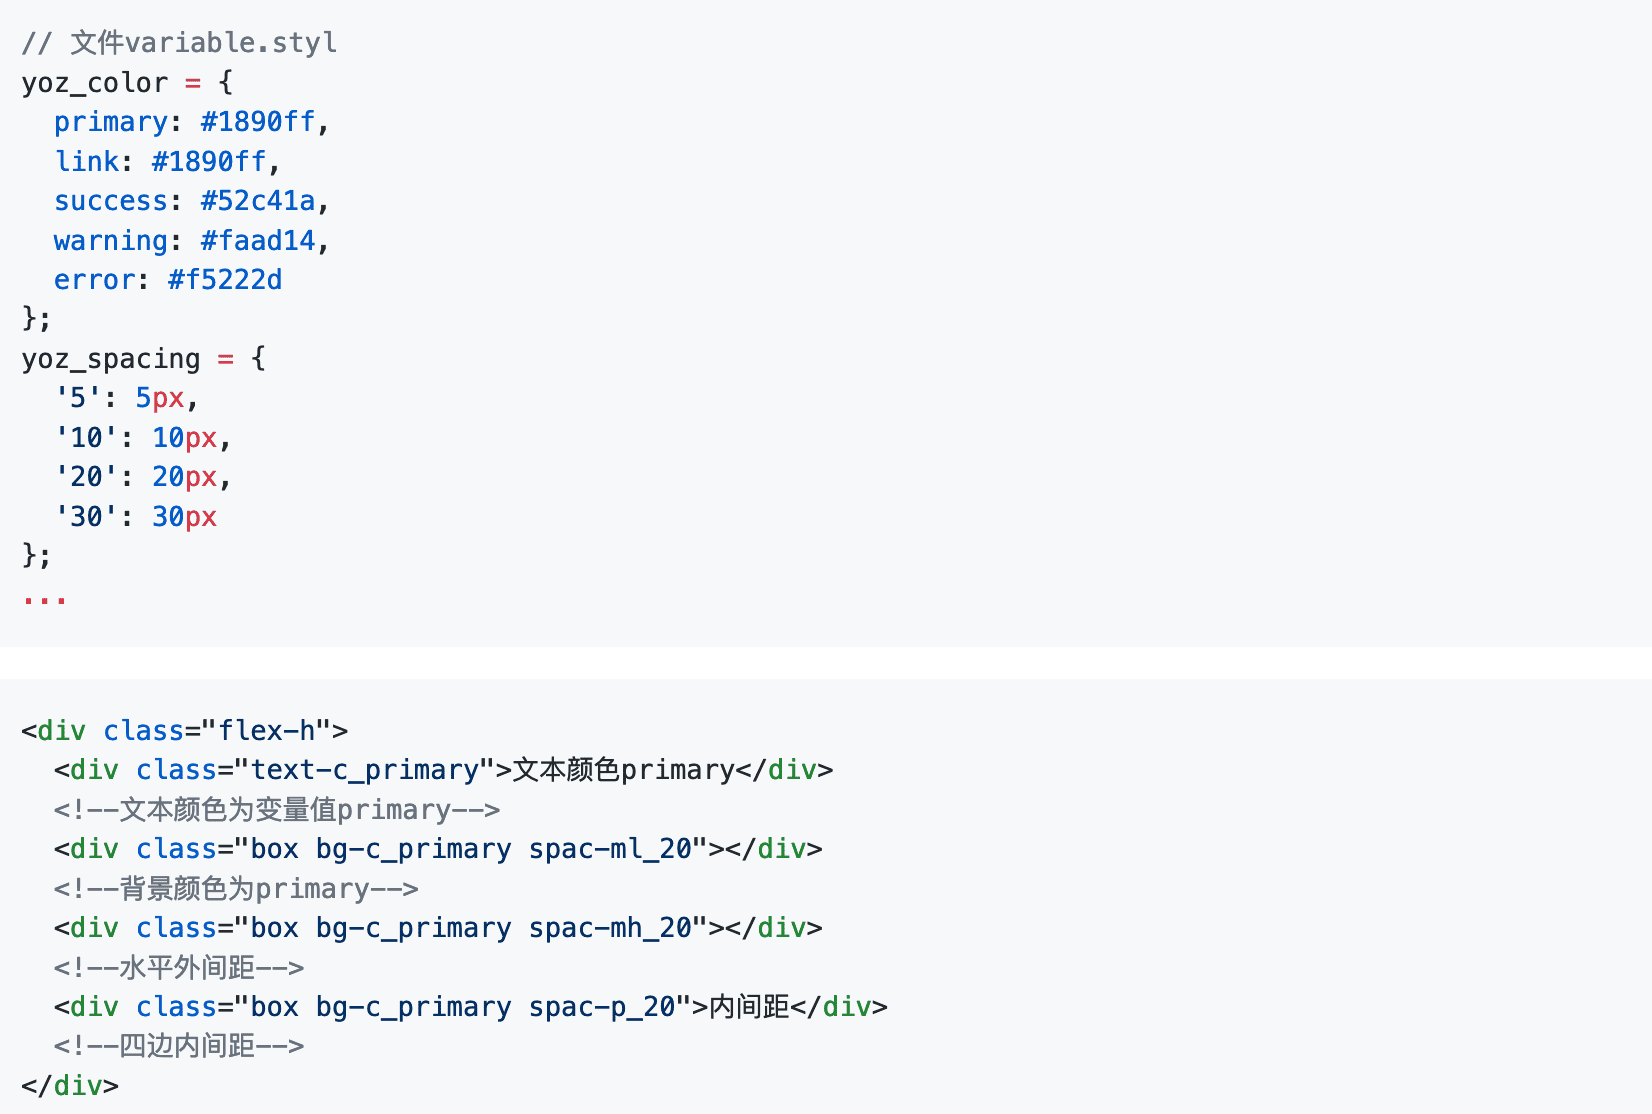This screenshot has width=1652, height=1114.
Task: Click the red ellipsis below the code
Action: tap(45, 600)
